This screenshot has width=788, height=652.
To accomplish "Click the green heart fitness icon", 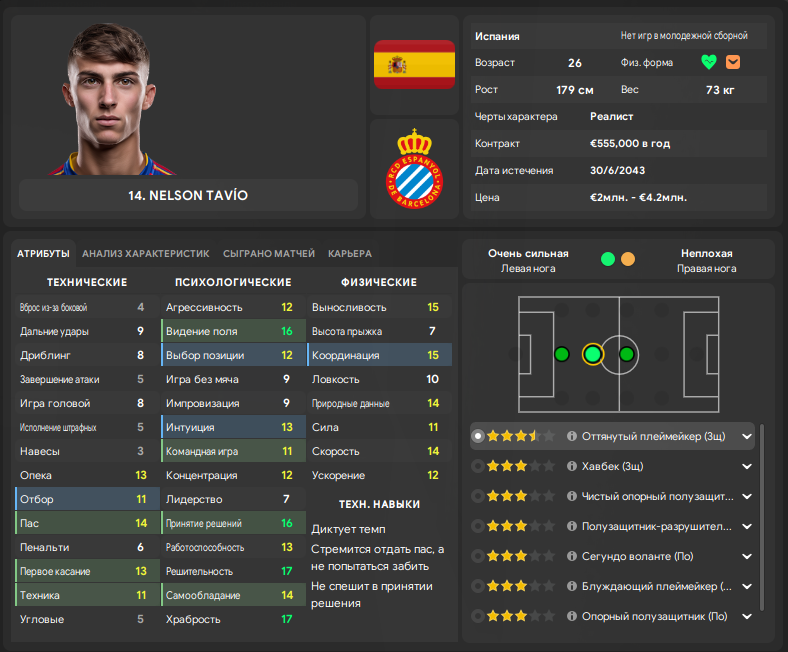I will (709, 62).
